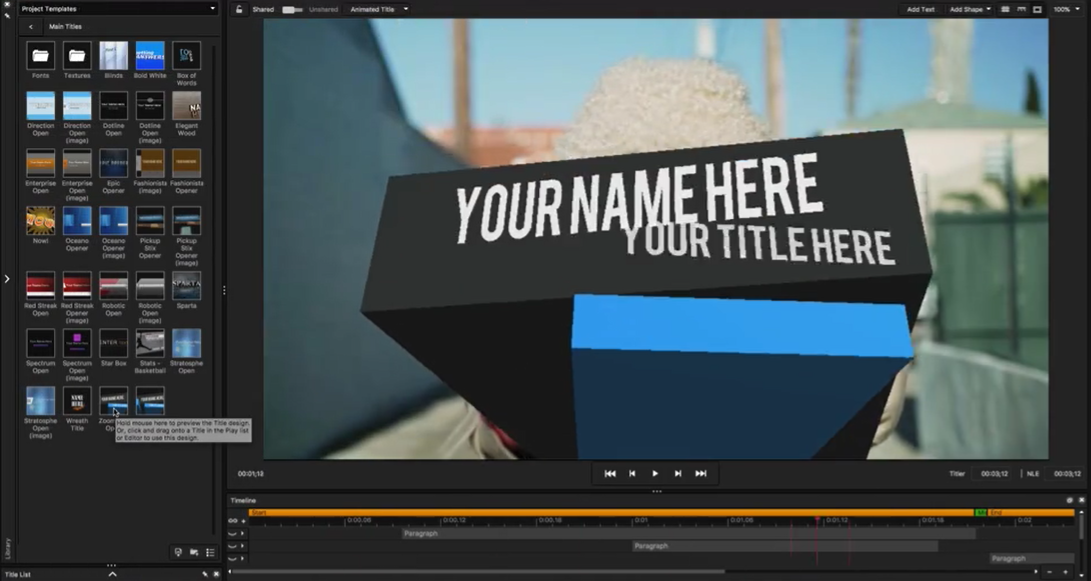
Task: Open the Textures folder
Action: (77, 56)
